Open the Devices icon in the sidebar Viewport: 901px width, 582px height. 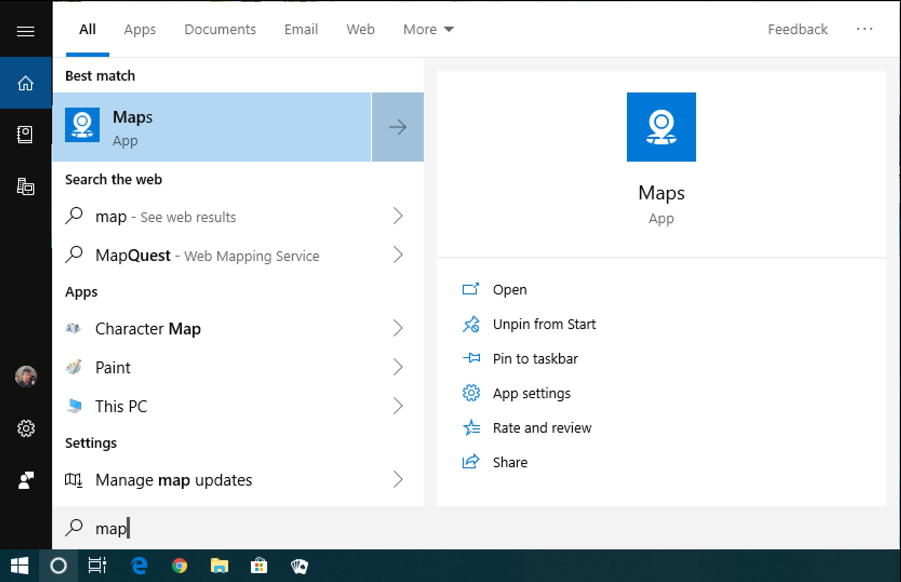tap(25, 187)
